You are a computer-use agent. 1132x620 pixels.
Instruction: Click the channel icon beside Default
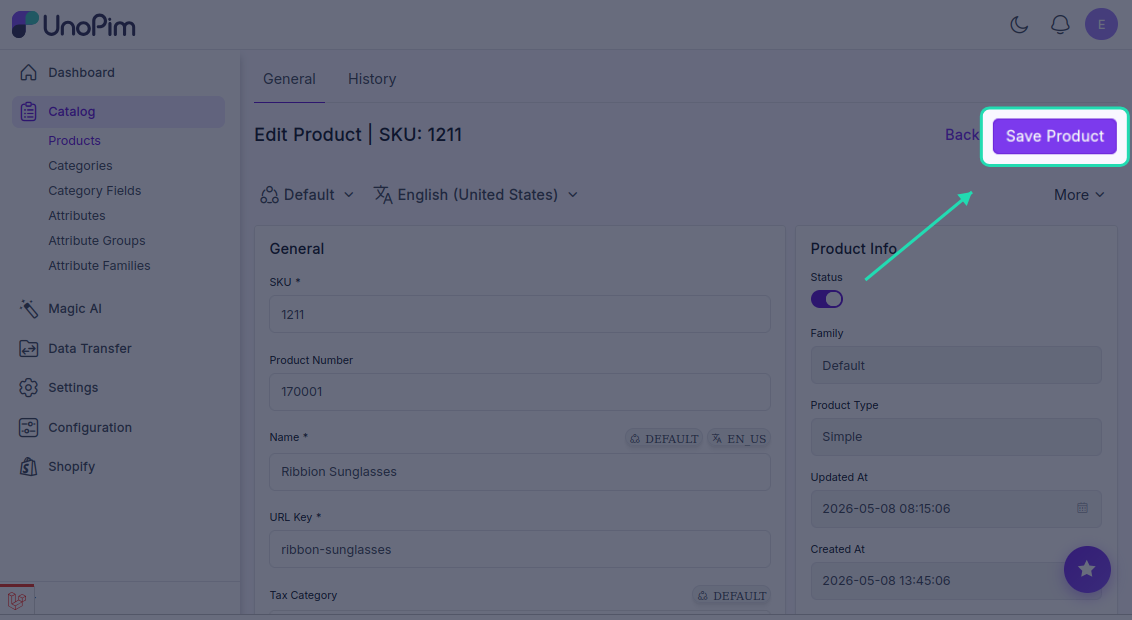pyautogui.click(x=269, y=195)
